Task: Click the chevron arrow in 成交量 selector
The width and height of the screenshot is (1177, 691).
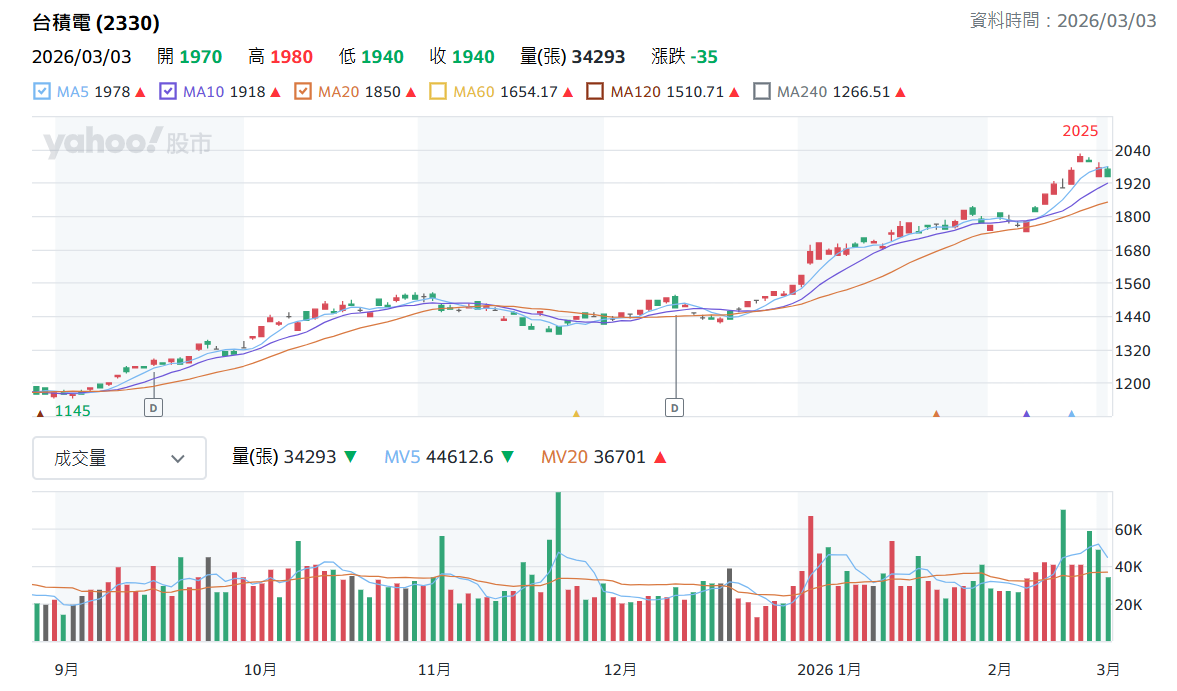Action: 178,458
